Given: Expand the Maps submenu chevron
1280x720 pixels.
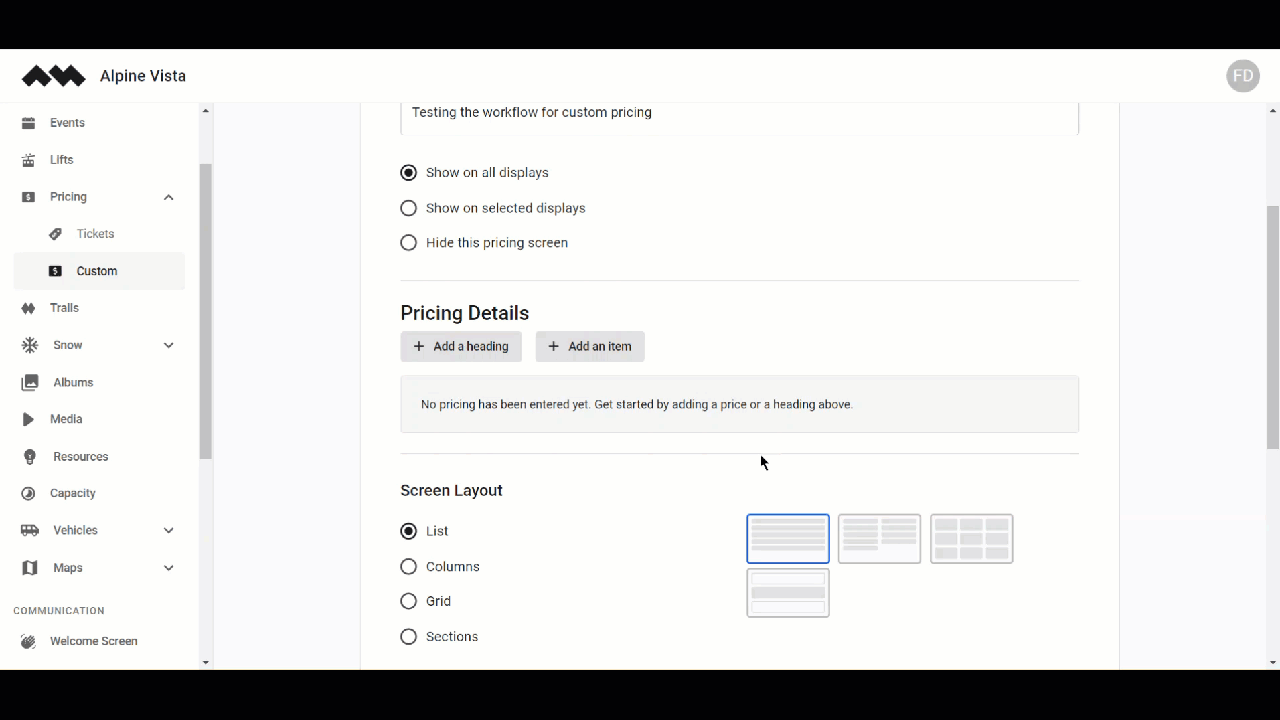Looking at the screenshot, I should [x=168, y=568].
